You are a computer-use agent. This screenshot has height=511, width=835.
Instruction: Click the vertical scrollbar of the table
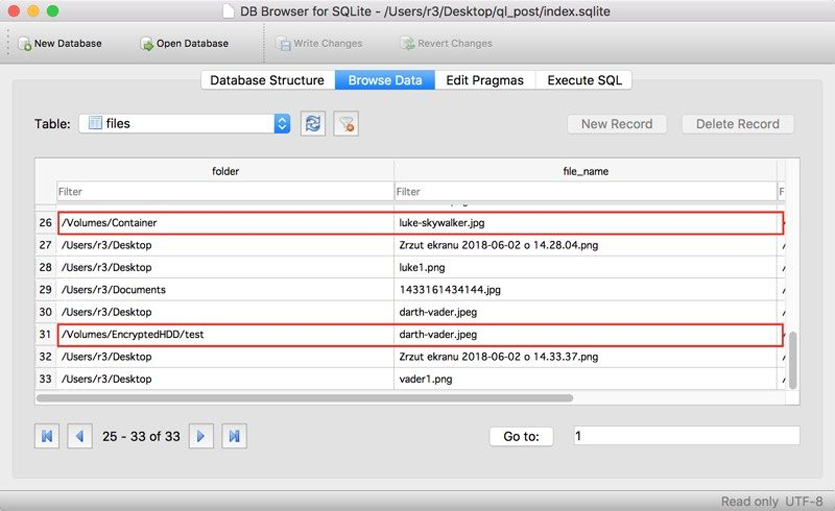point(793,360)
